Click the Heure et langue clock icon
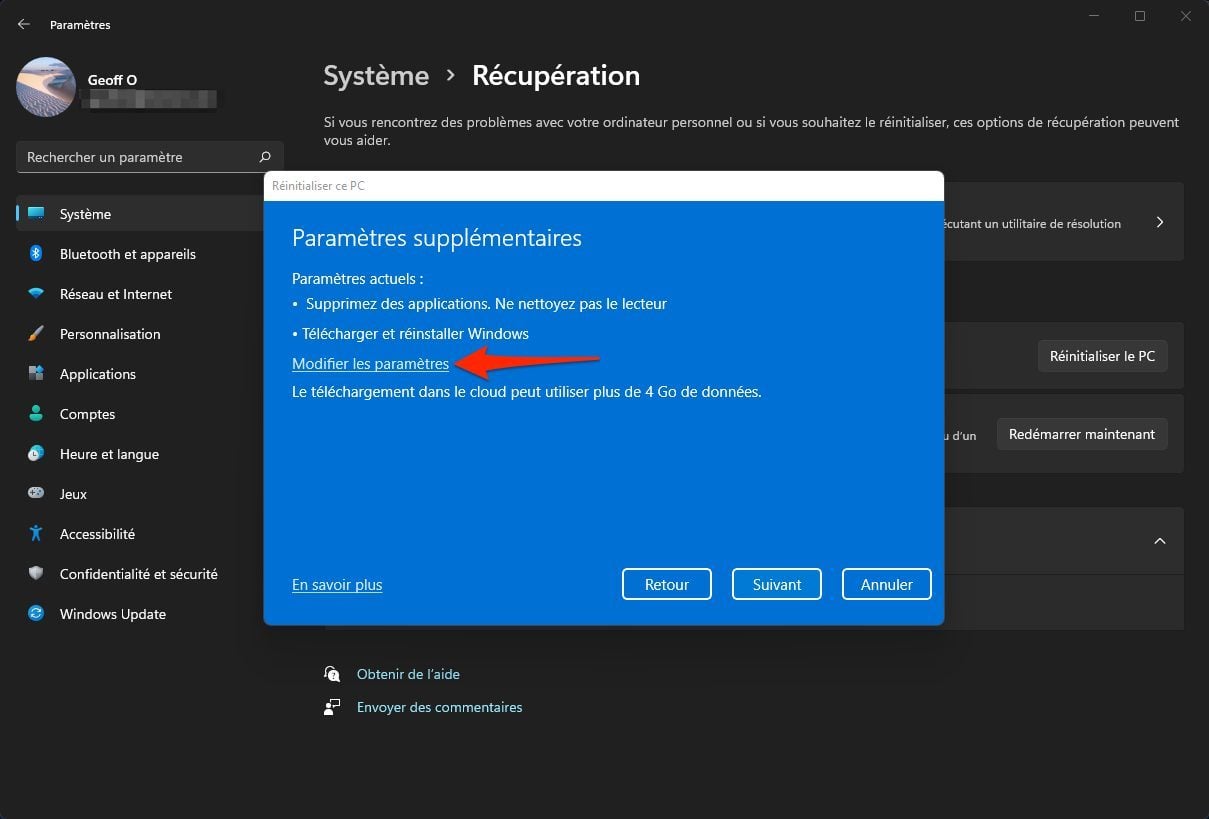The width and height of the screenshot is (1209, 819). (36, 454)
